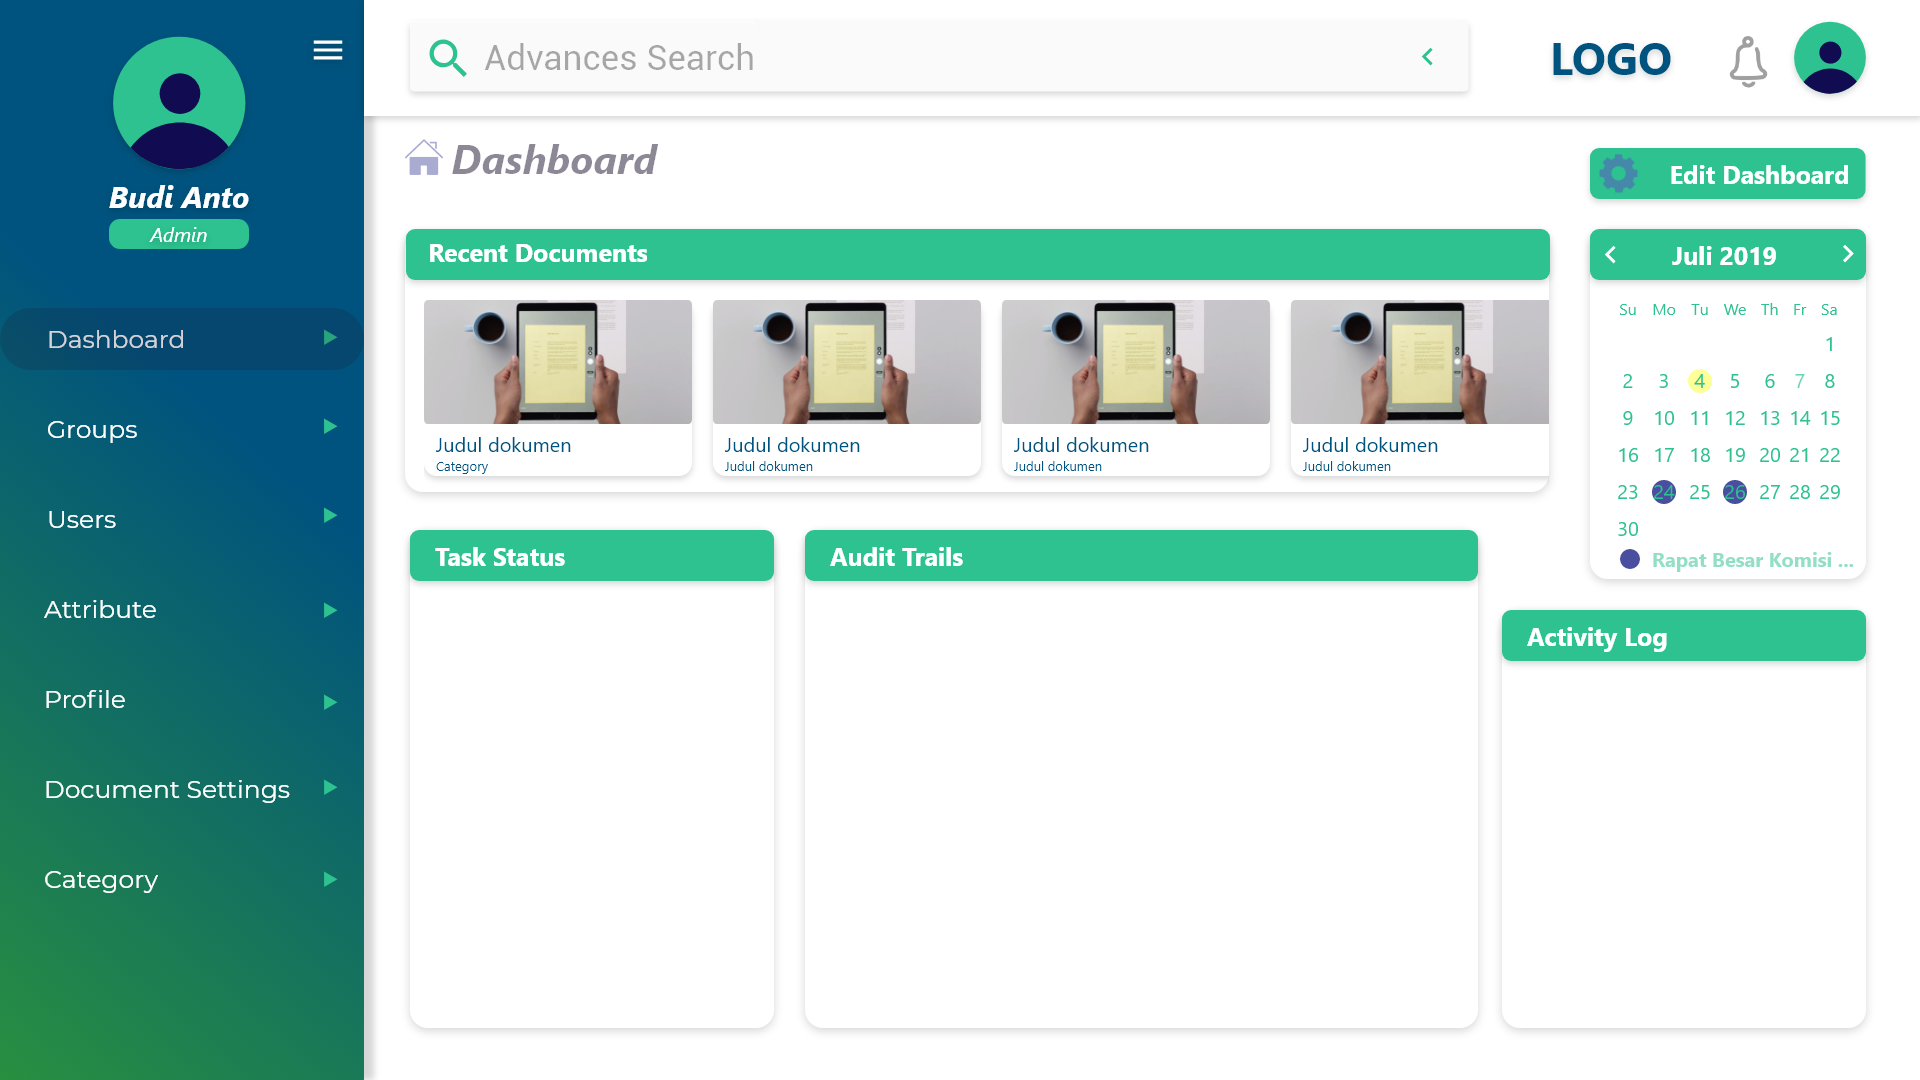This screenshot has height=1080, width=1920.
Task: Open the top-right user avatar
Action: 1829,58
